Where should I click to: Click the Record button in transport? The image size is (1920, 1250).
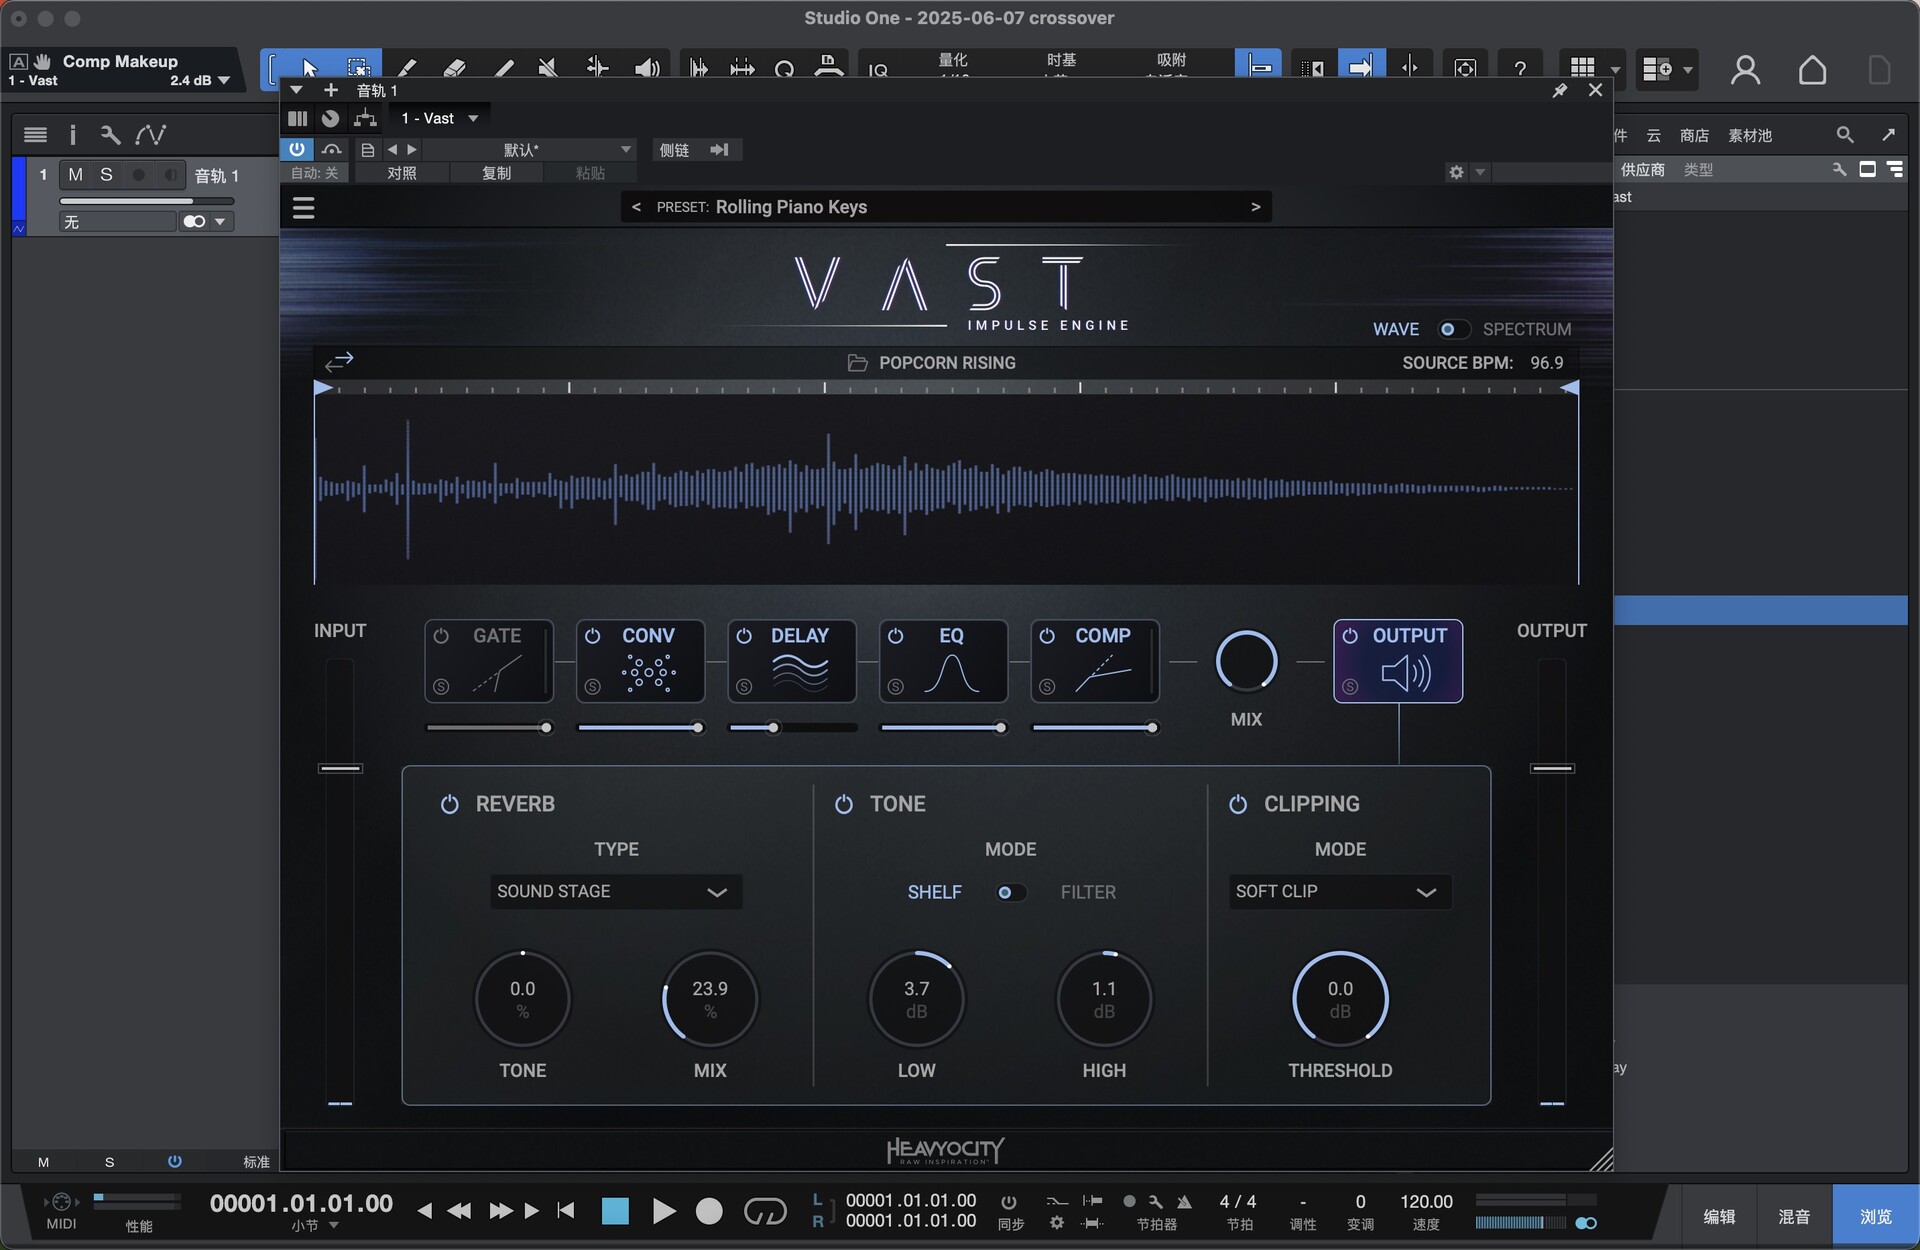tap(709, 1212)
